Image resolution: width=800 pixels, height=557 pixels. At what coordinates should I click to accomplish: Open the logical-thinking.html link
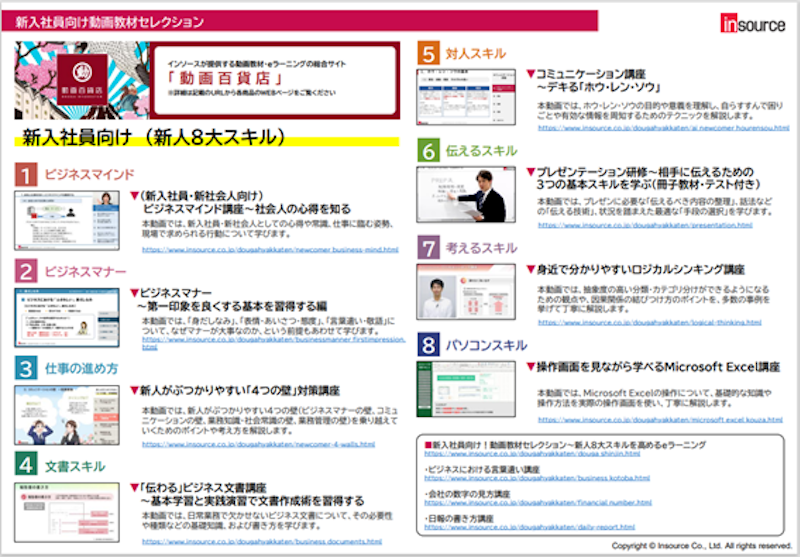pyautogui.click(x=649, y=322)
